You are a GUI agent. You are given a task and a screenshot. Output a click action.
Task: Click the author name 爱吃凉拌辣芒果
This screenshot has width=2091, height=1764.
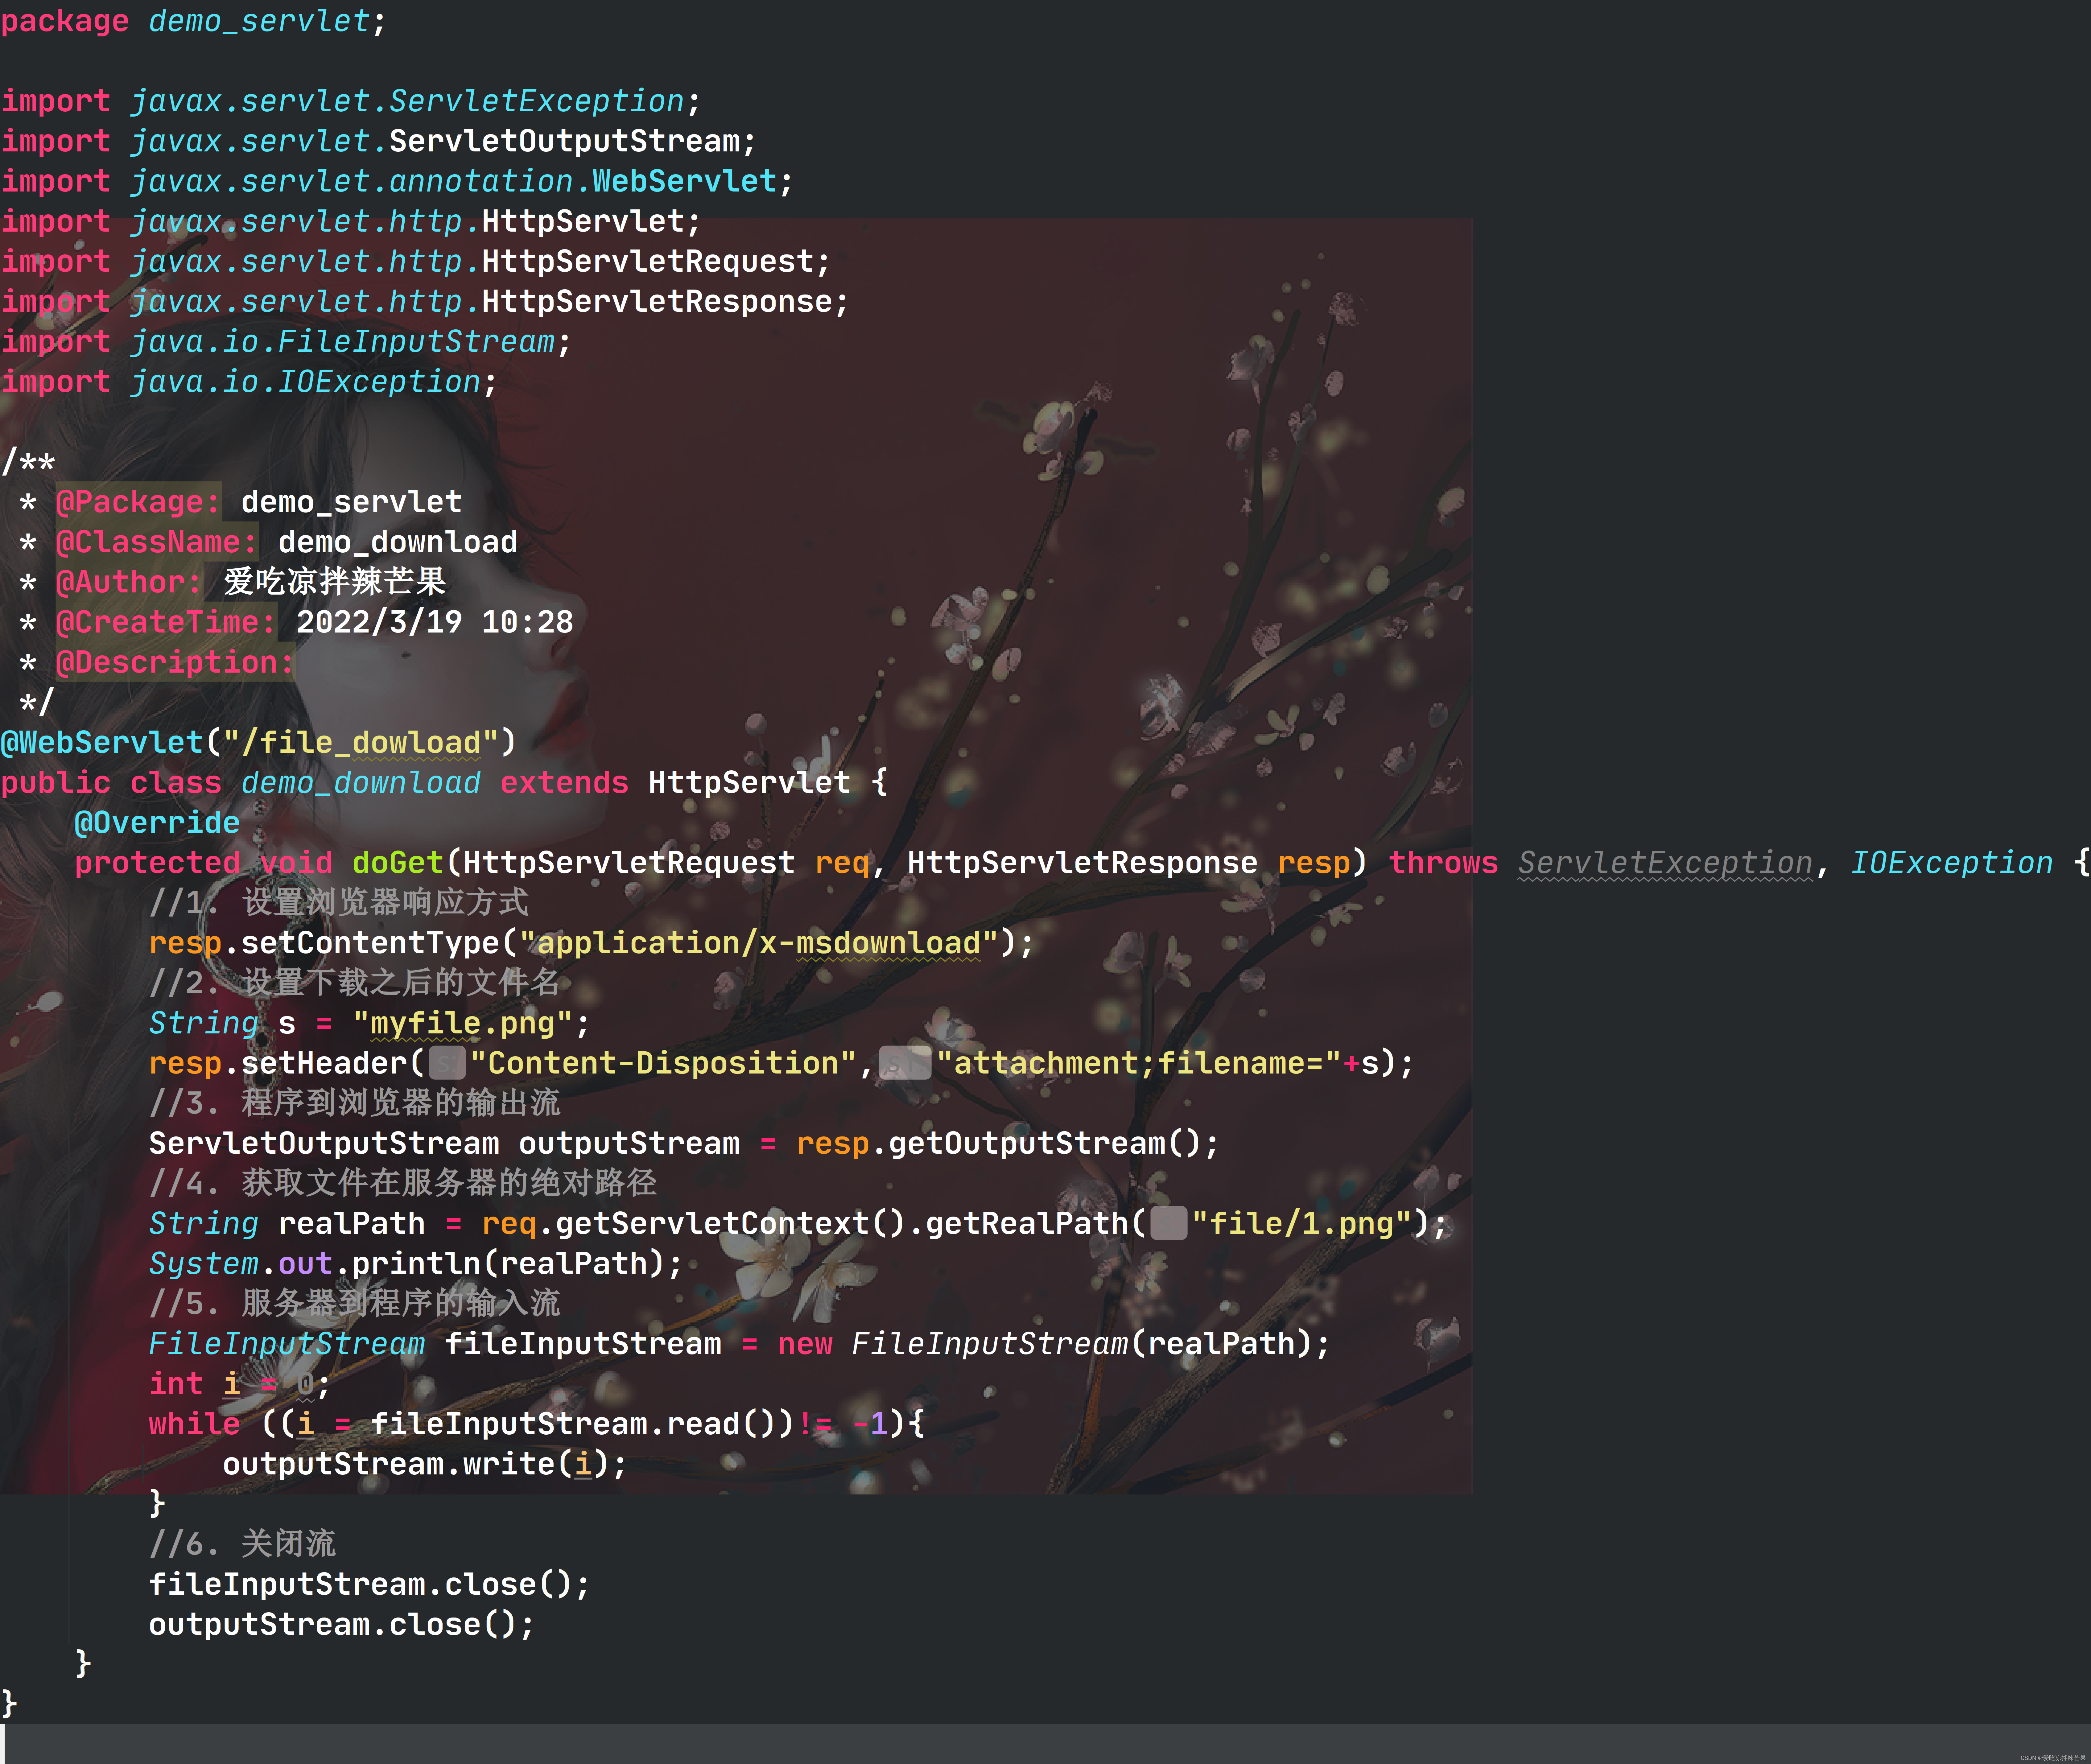point(335,582)
